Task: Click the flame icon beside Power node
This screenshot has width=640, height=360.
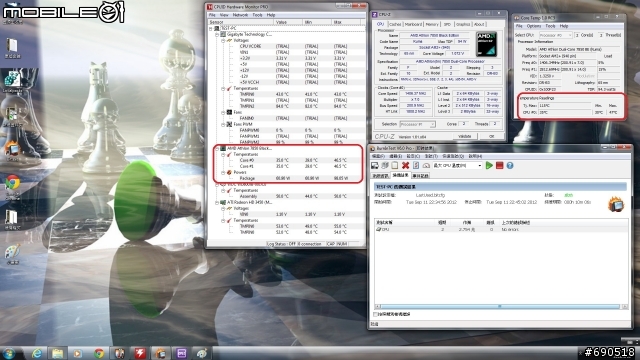Action: click(229, 172)
